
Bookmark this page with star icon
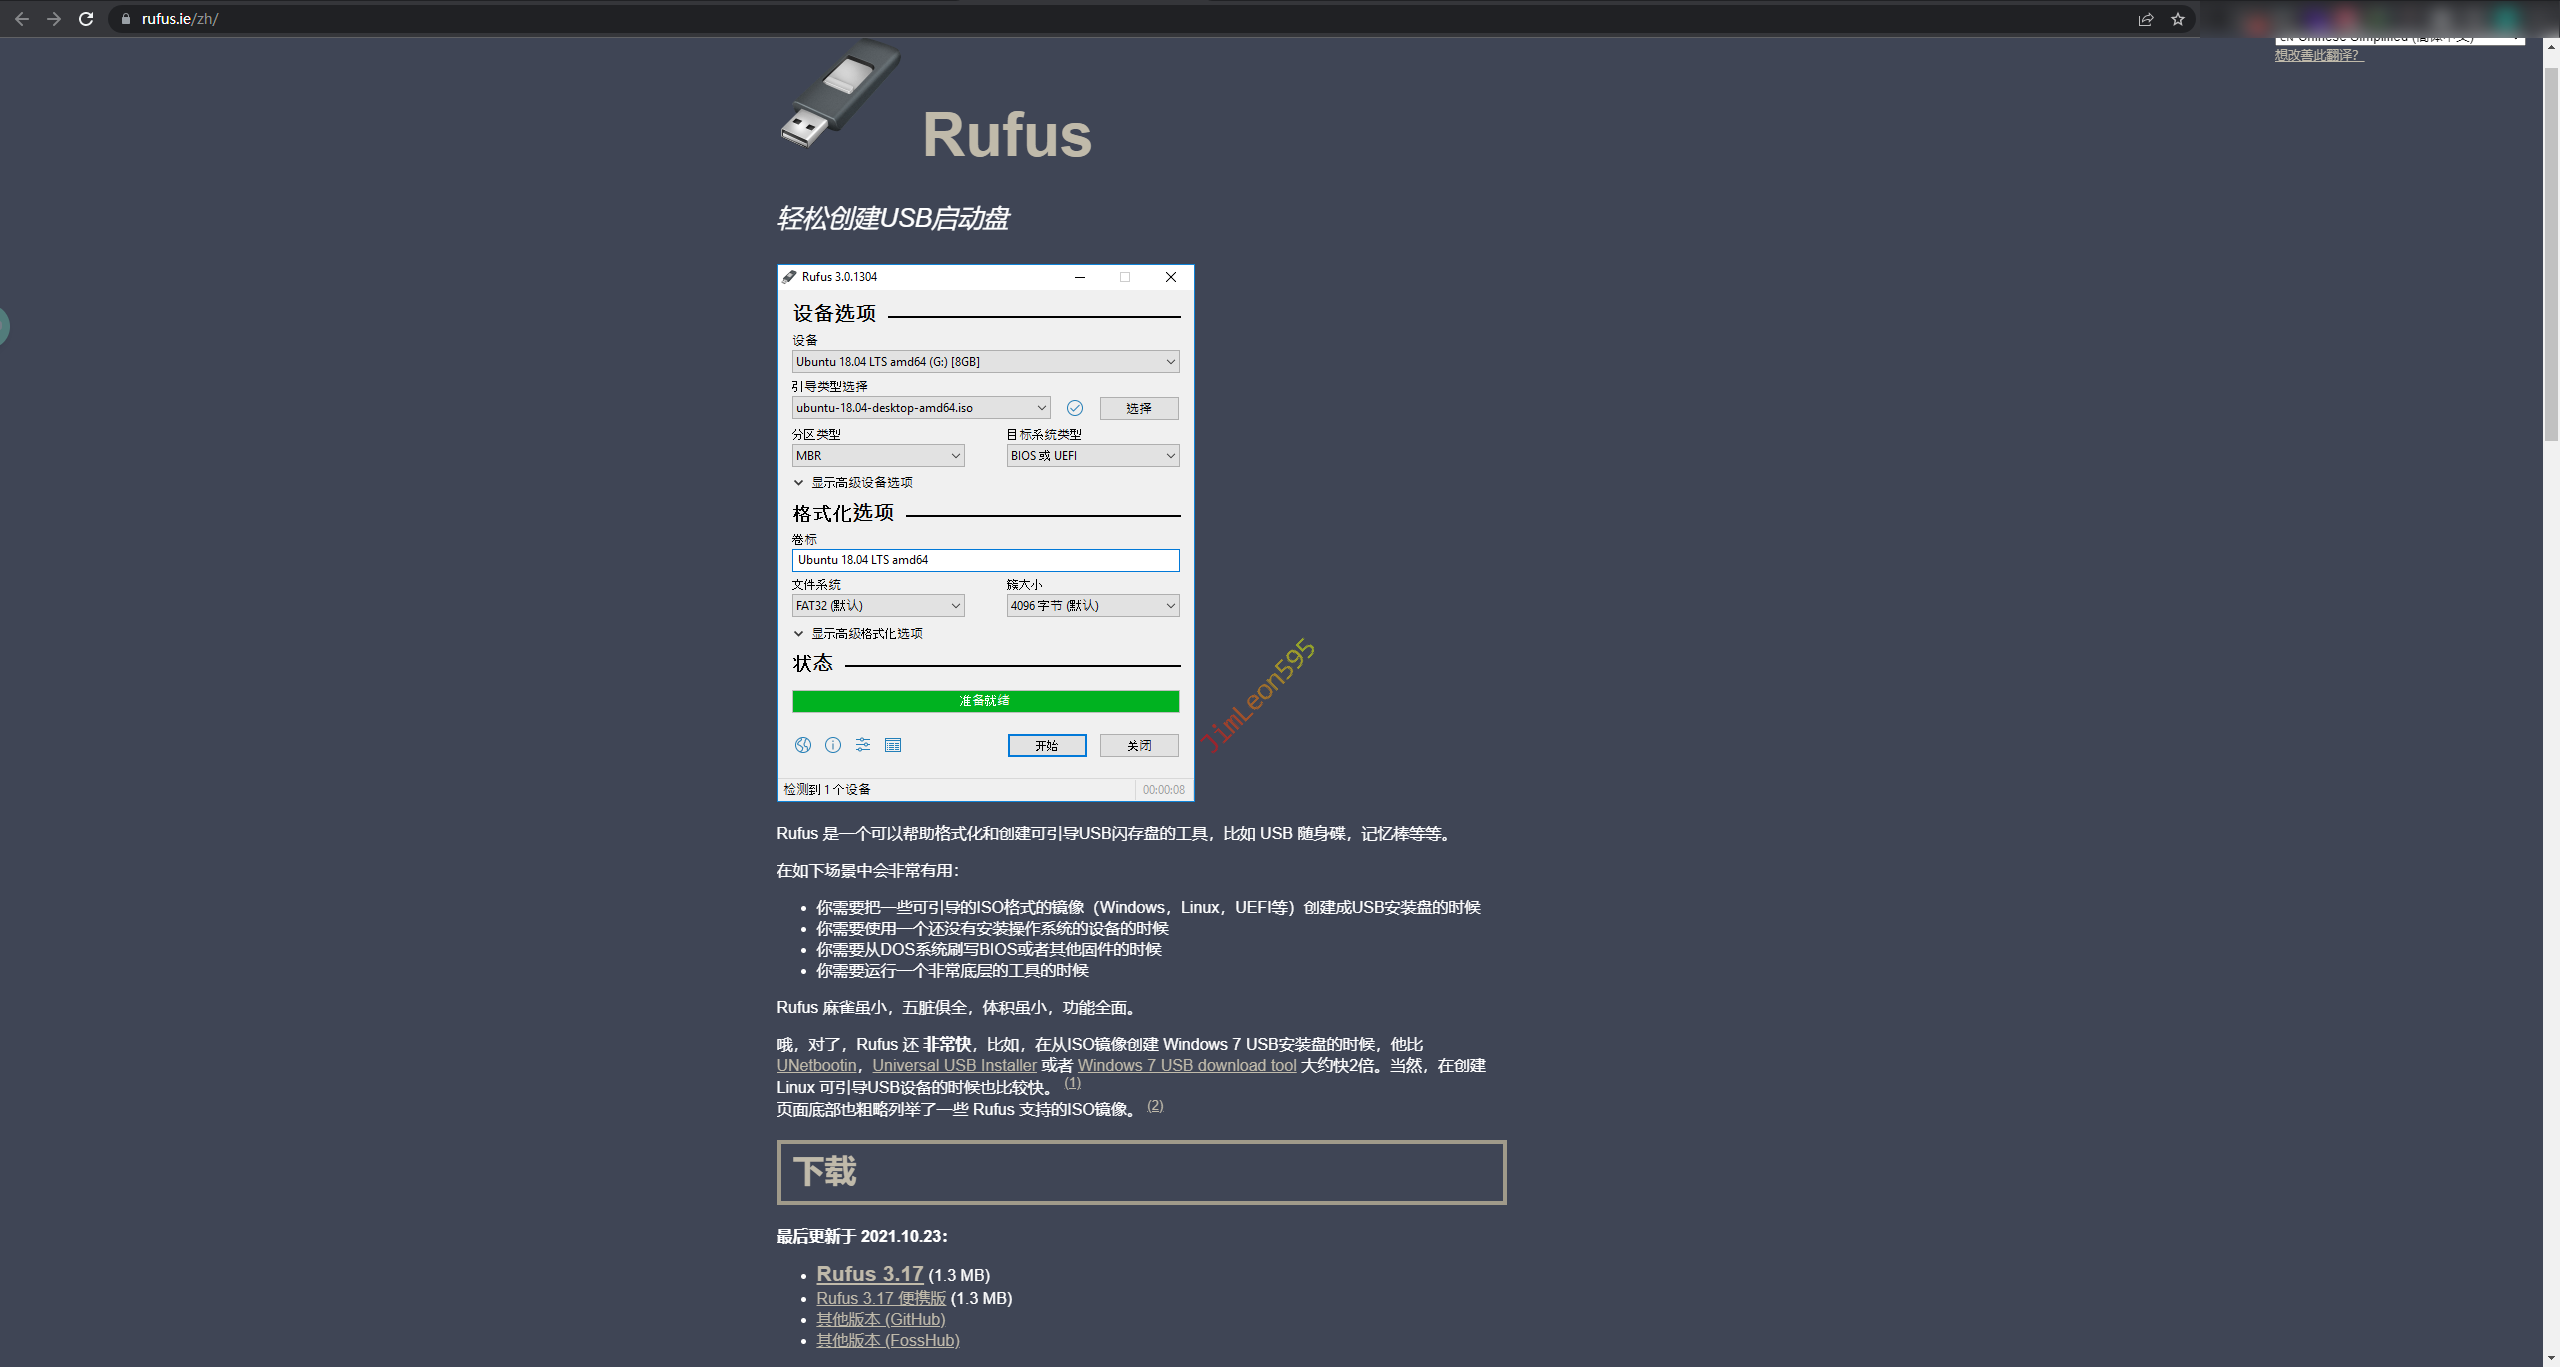click(2177, 19)
